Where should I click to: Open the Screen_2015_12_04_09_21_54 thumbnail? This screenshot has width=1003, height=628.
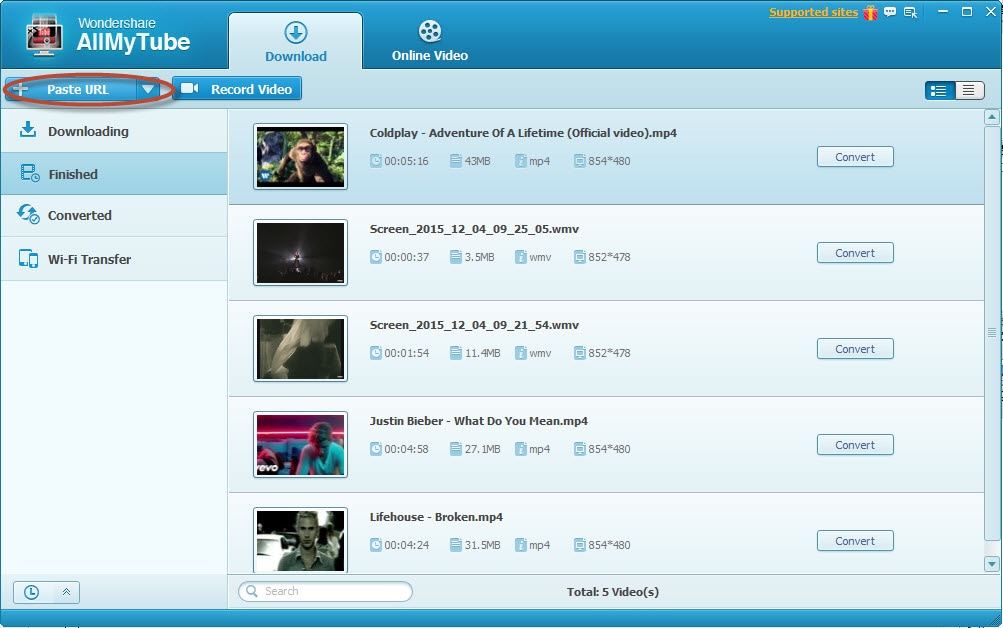coord(300,349)
